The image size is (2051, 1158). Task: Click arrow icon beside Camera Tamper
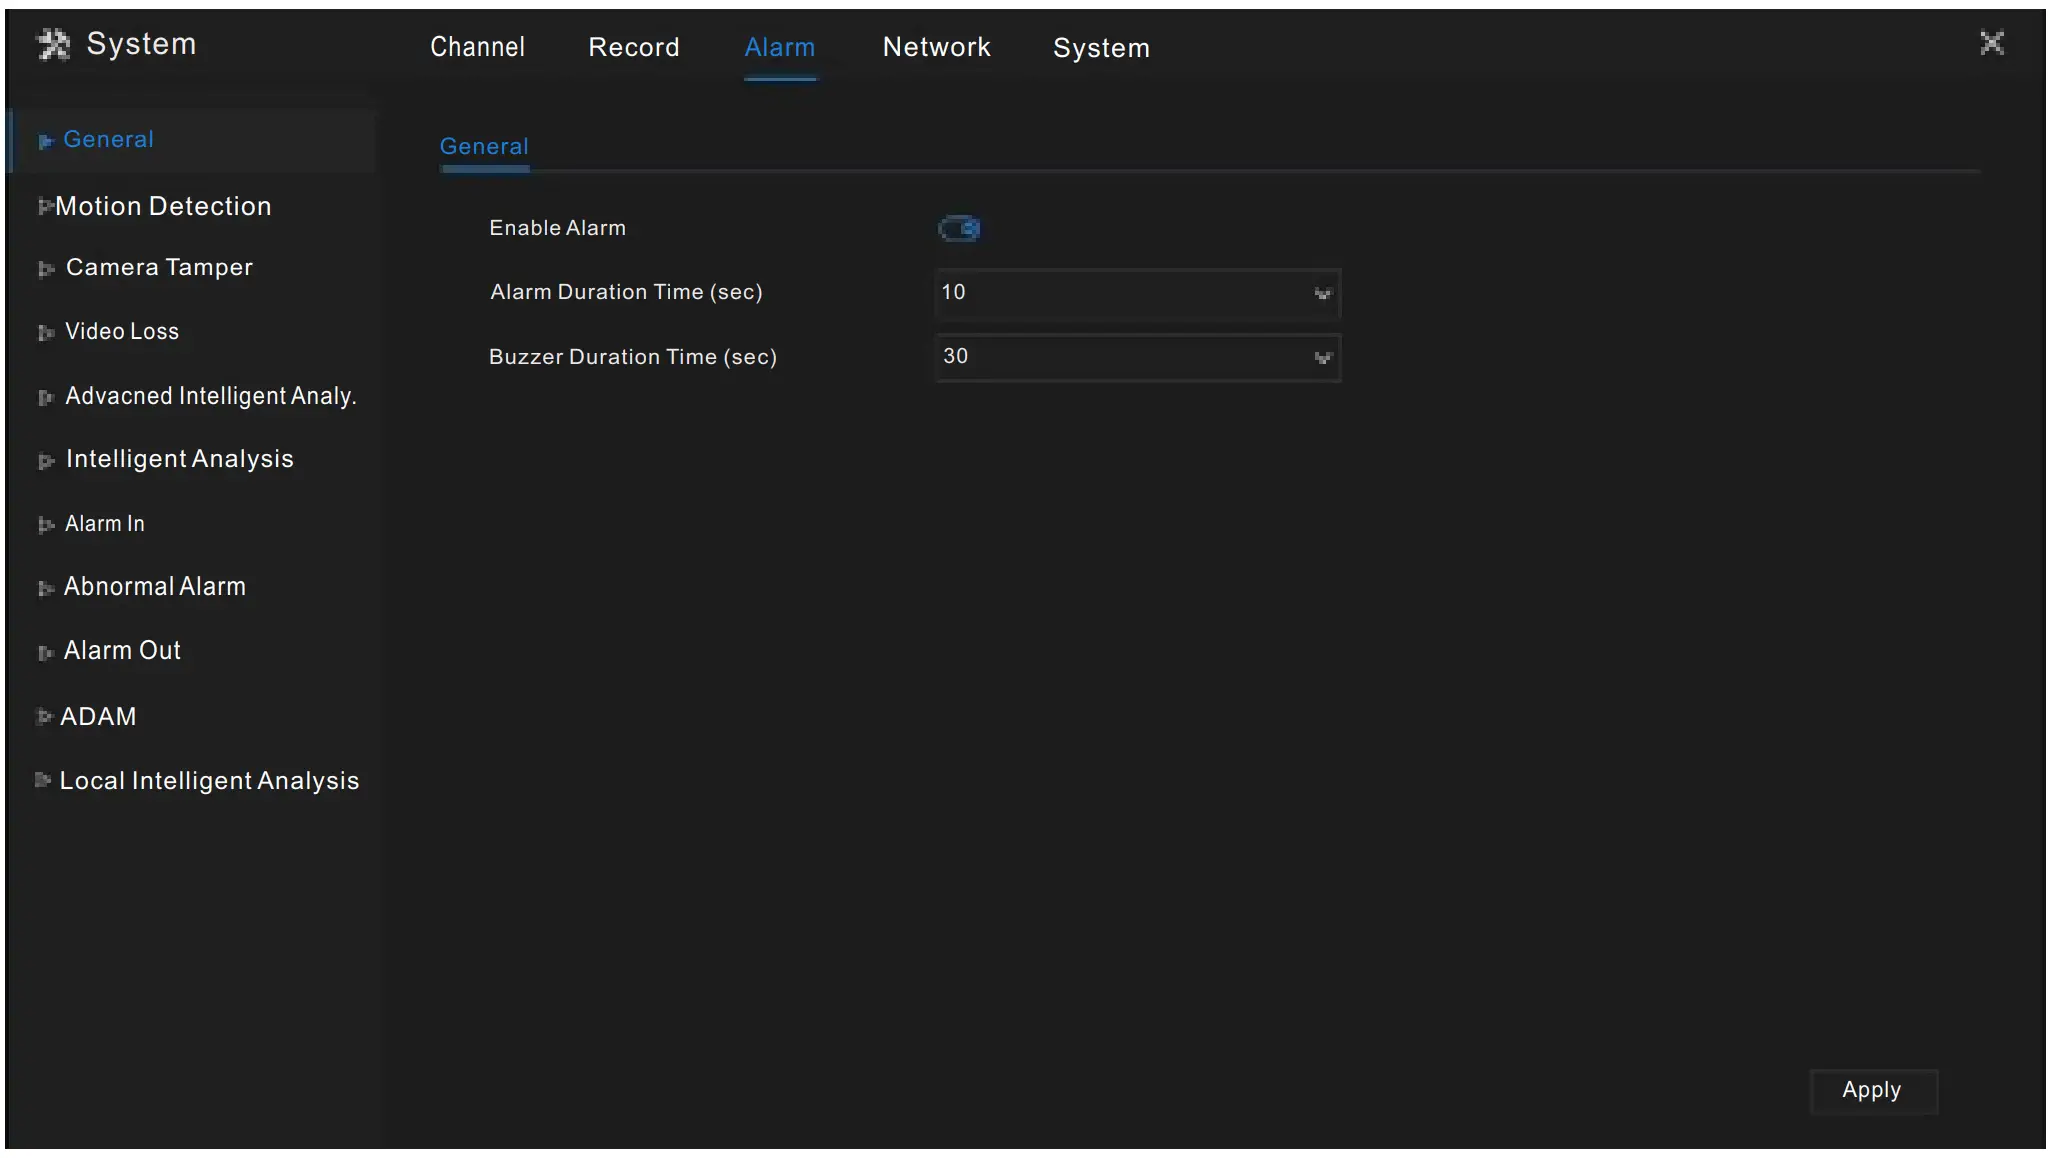[45, 269]
